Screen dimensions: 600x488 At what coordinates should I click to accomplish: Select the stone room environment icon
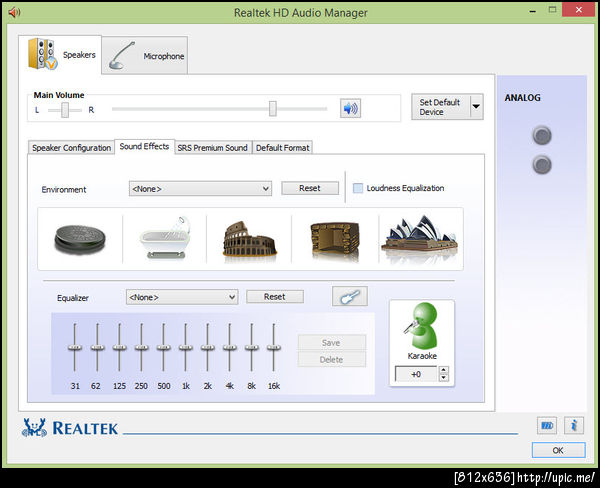tap(335, 240)
